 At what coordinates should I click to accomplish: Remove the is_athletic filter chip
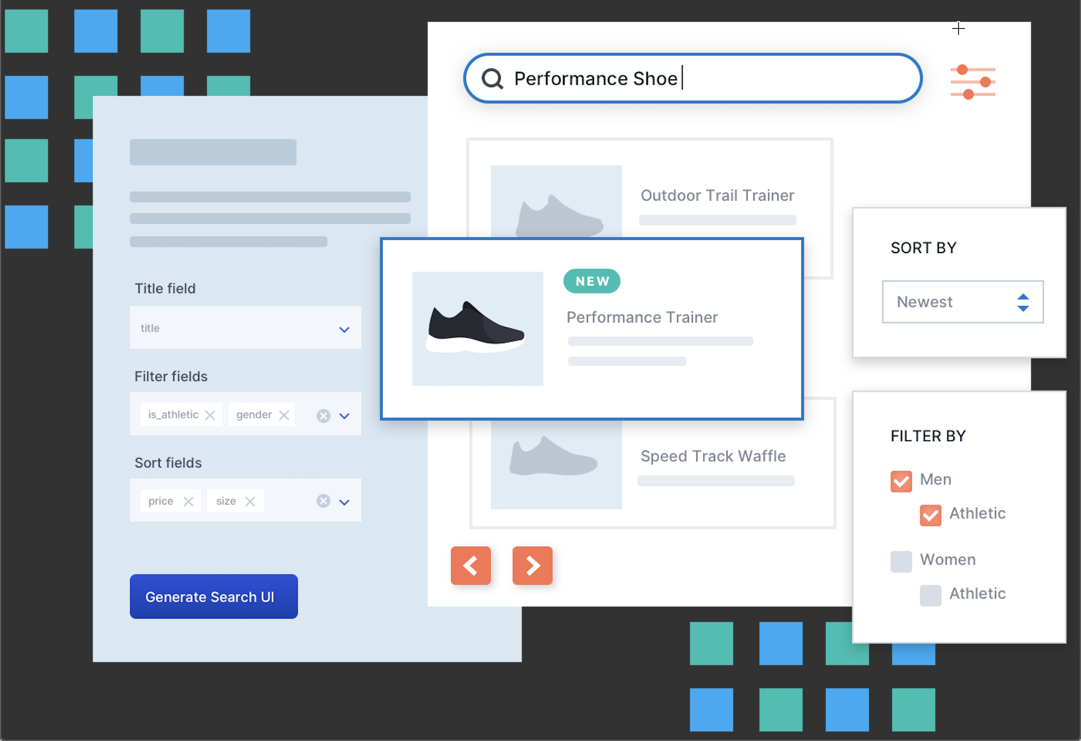[211, 413]
